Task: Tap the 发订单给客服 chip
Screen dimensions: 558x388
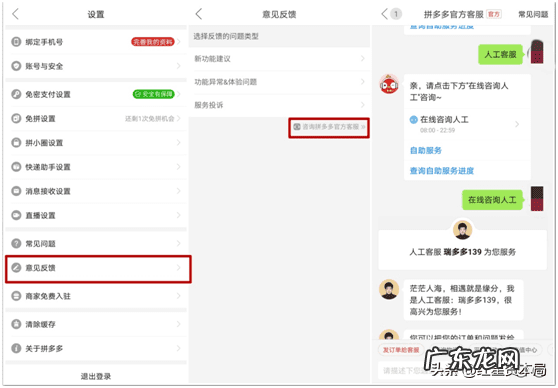Action: pos(401,350)
